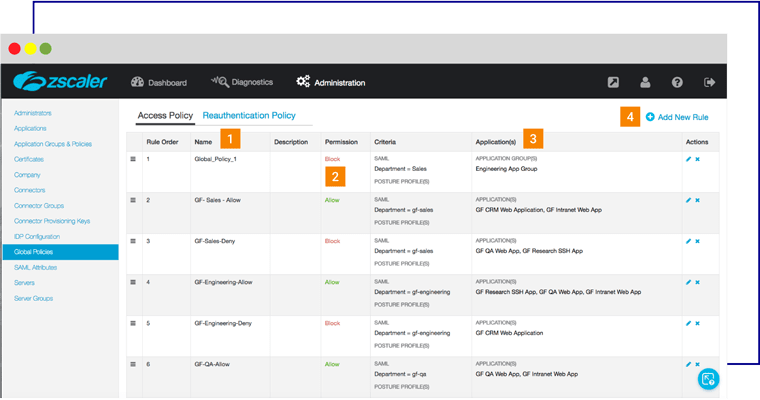
Task: Edit the GF-Engineering-Allow rule
Action: pos(688,282)
